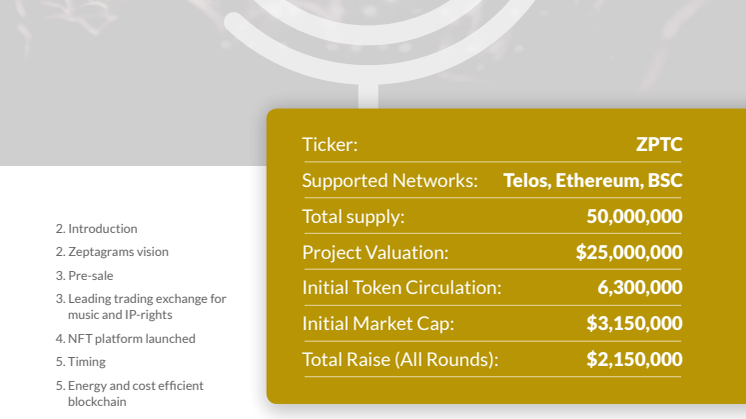Click the Total supply label
746x419 pixels.
(353, 216)
